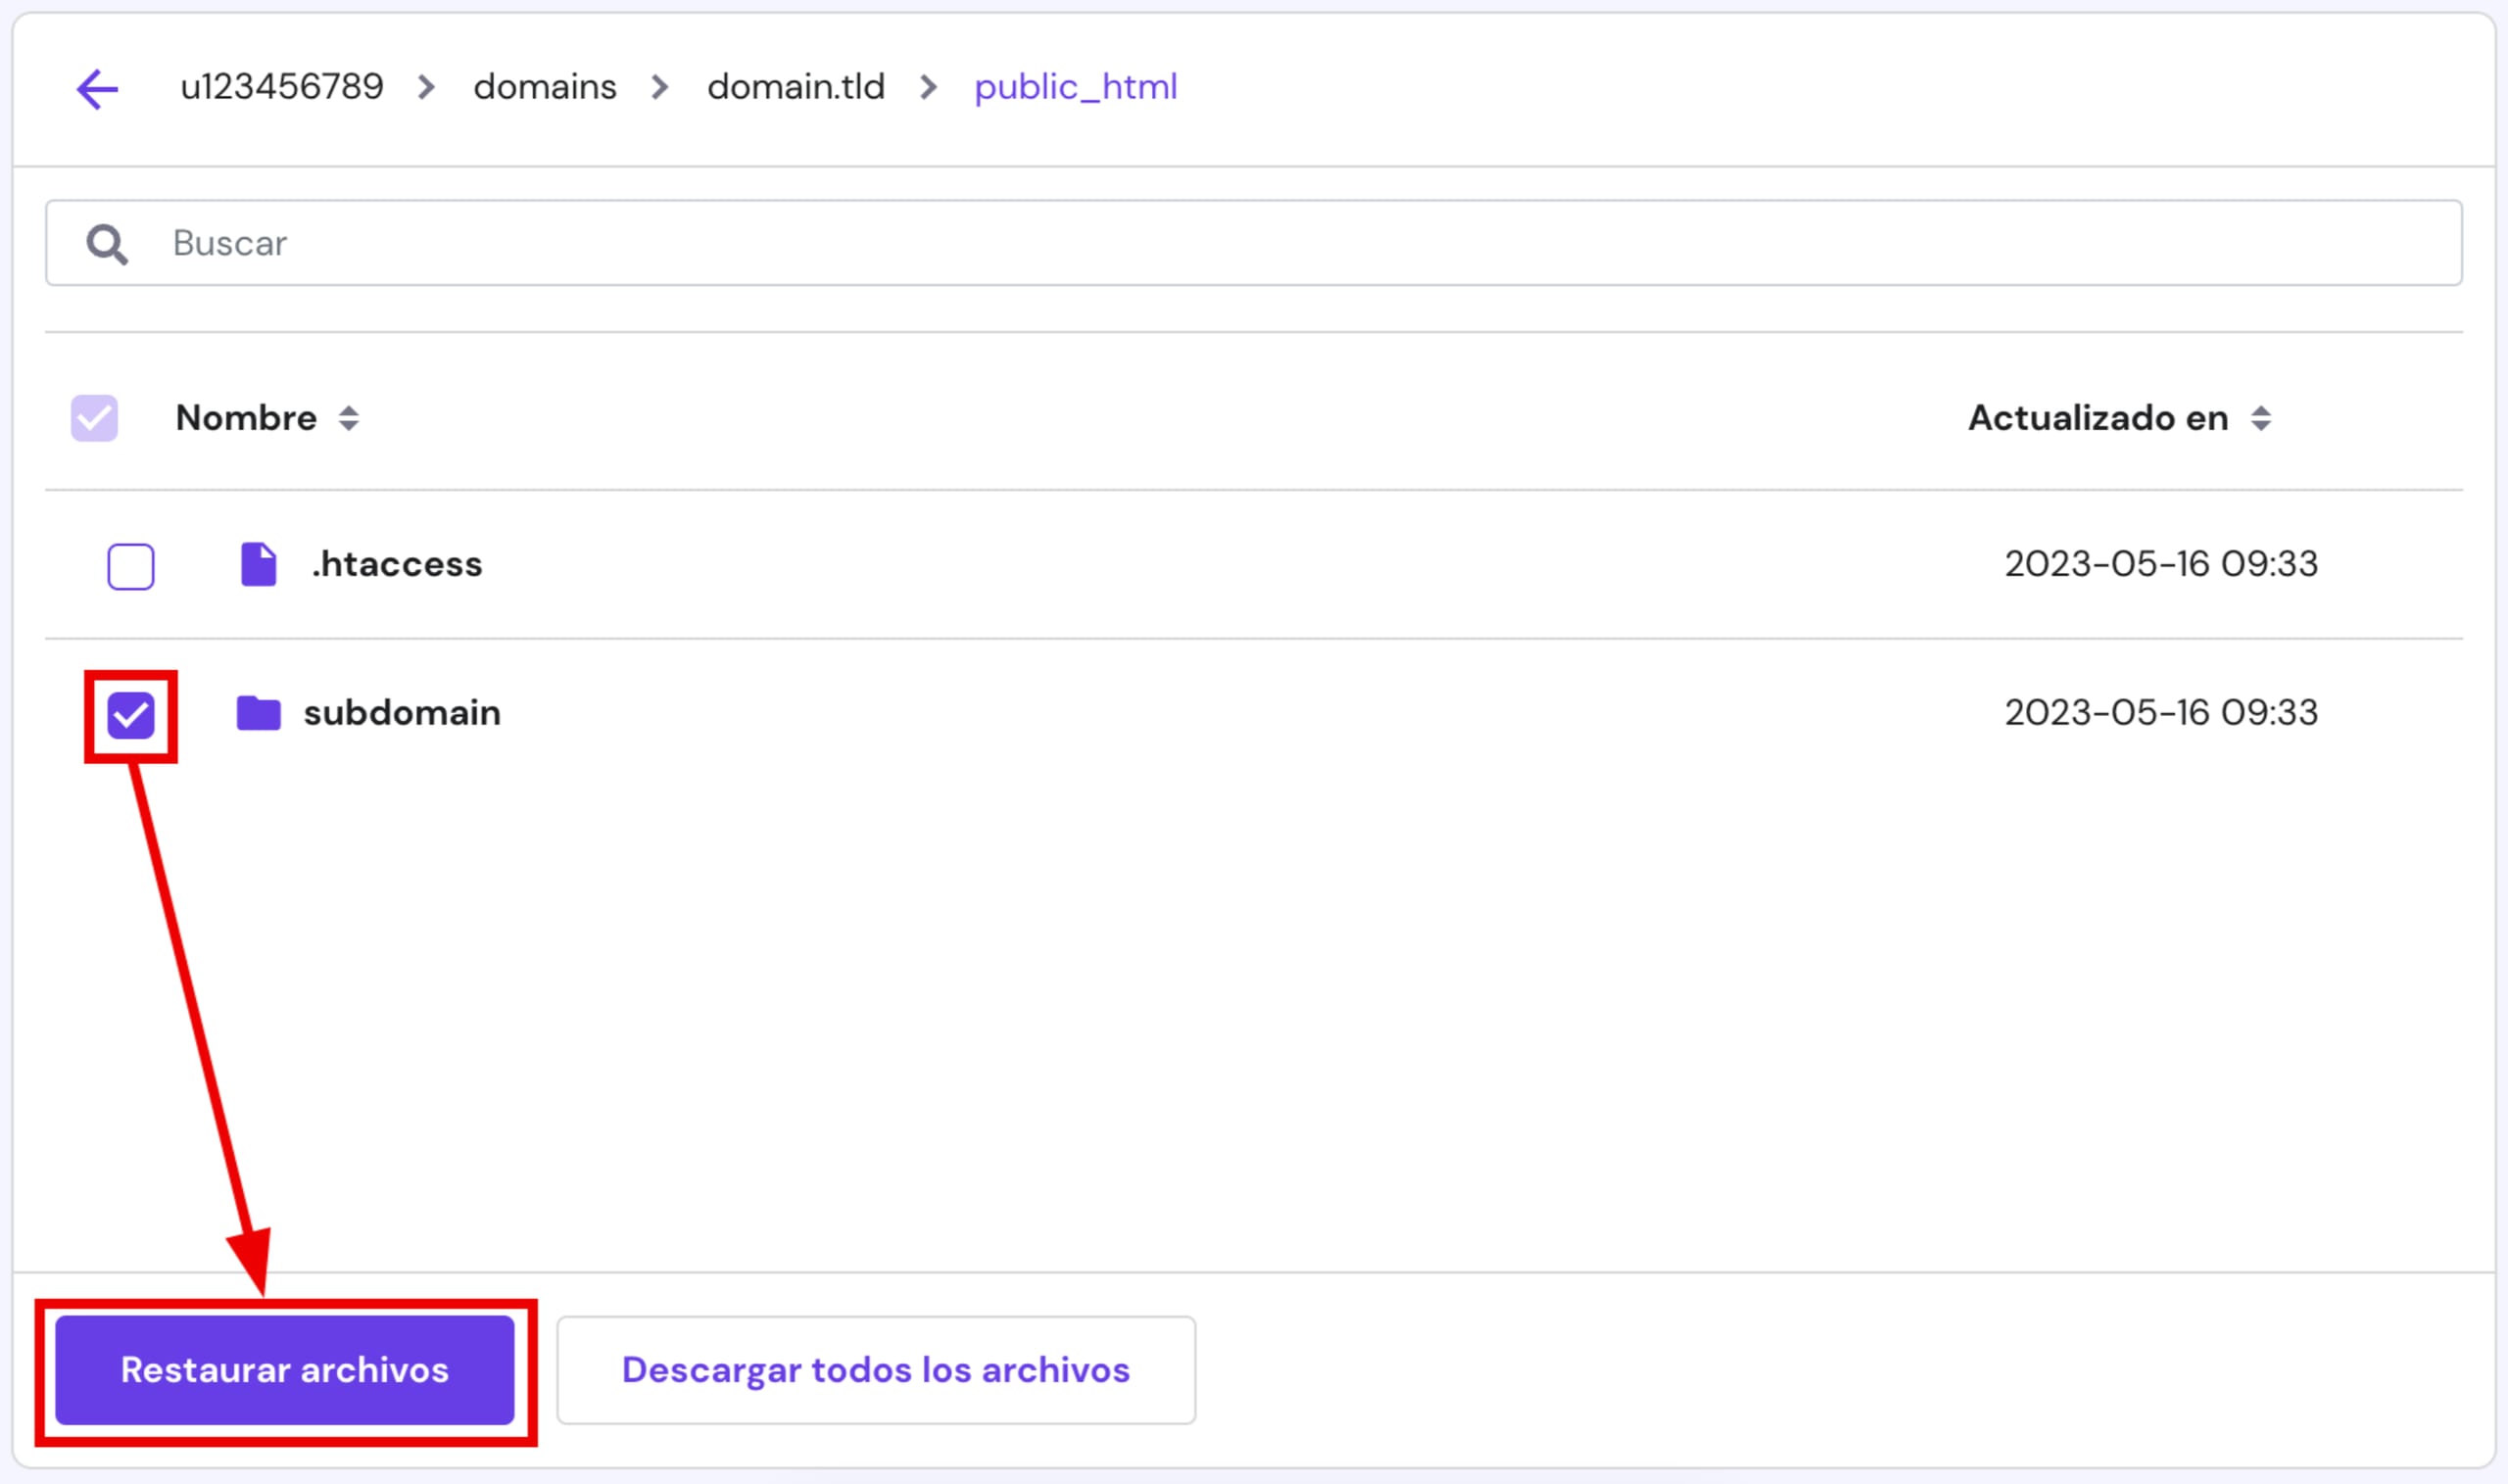Navigate to the domains breadcrumb

coord(544,88)
